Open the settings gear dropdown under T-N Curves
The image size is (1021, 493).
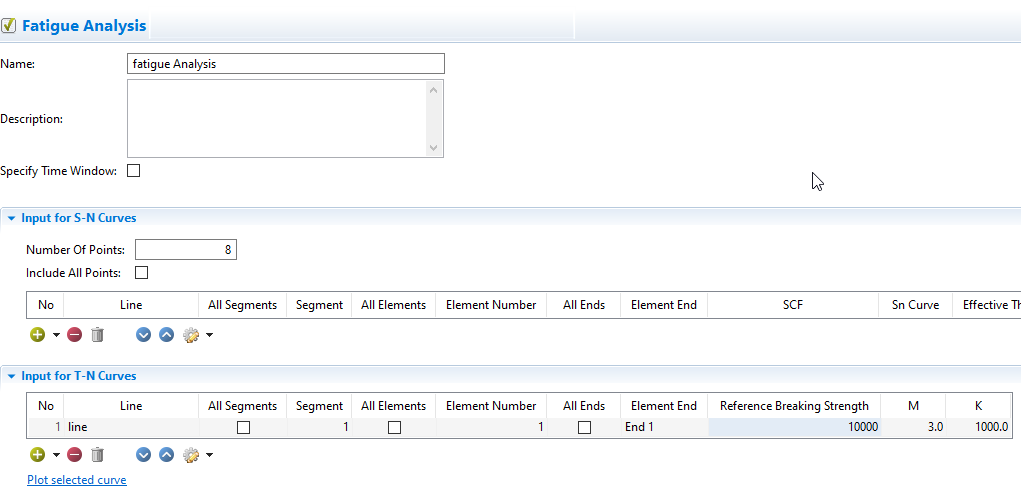209,456
